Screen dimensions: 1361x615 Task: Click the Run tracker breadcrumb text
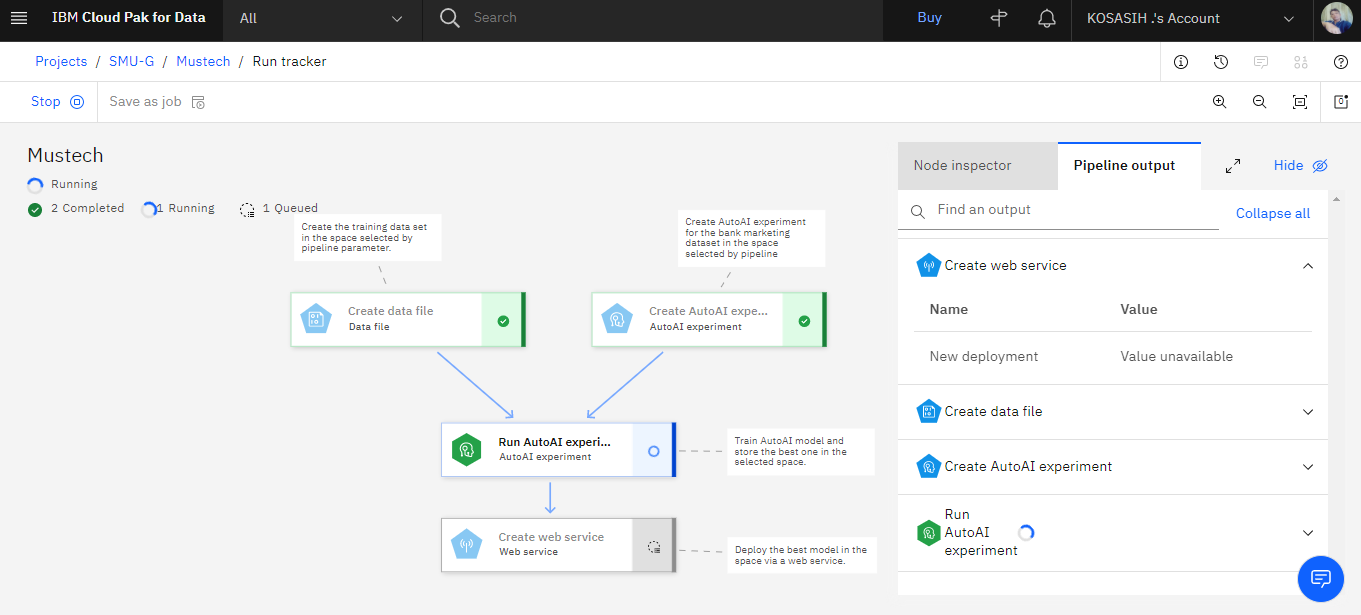click(289, 61)
